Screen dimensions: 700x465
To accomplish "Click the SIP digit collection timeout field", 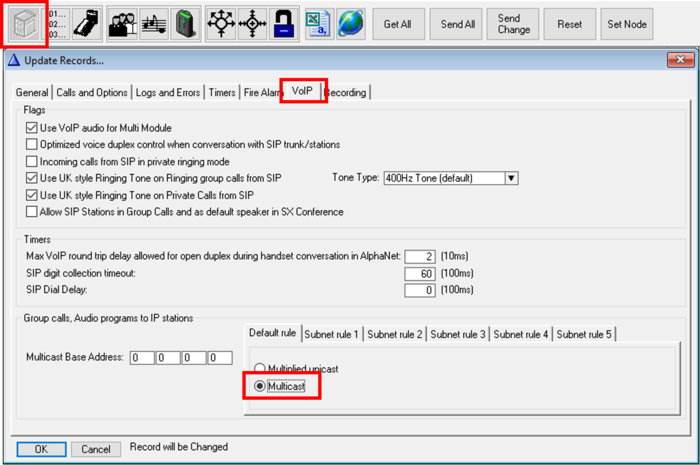I will 420,273.
